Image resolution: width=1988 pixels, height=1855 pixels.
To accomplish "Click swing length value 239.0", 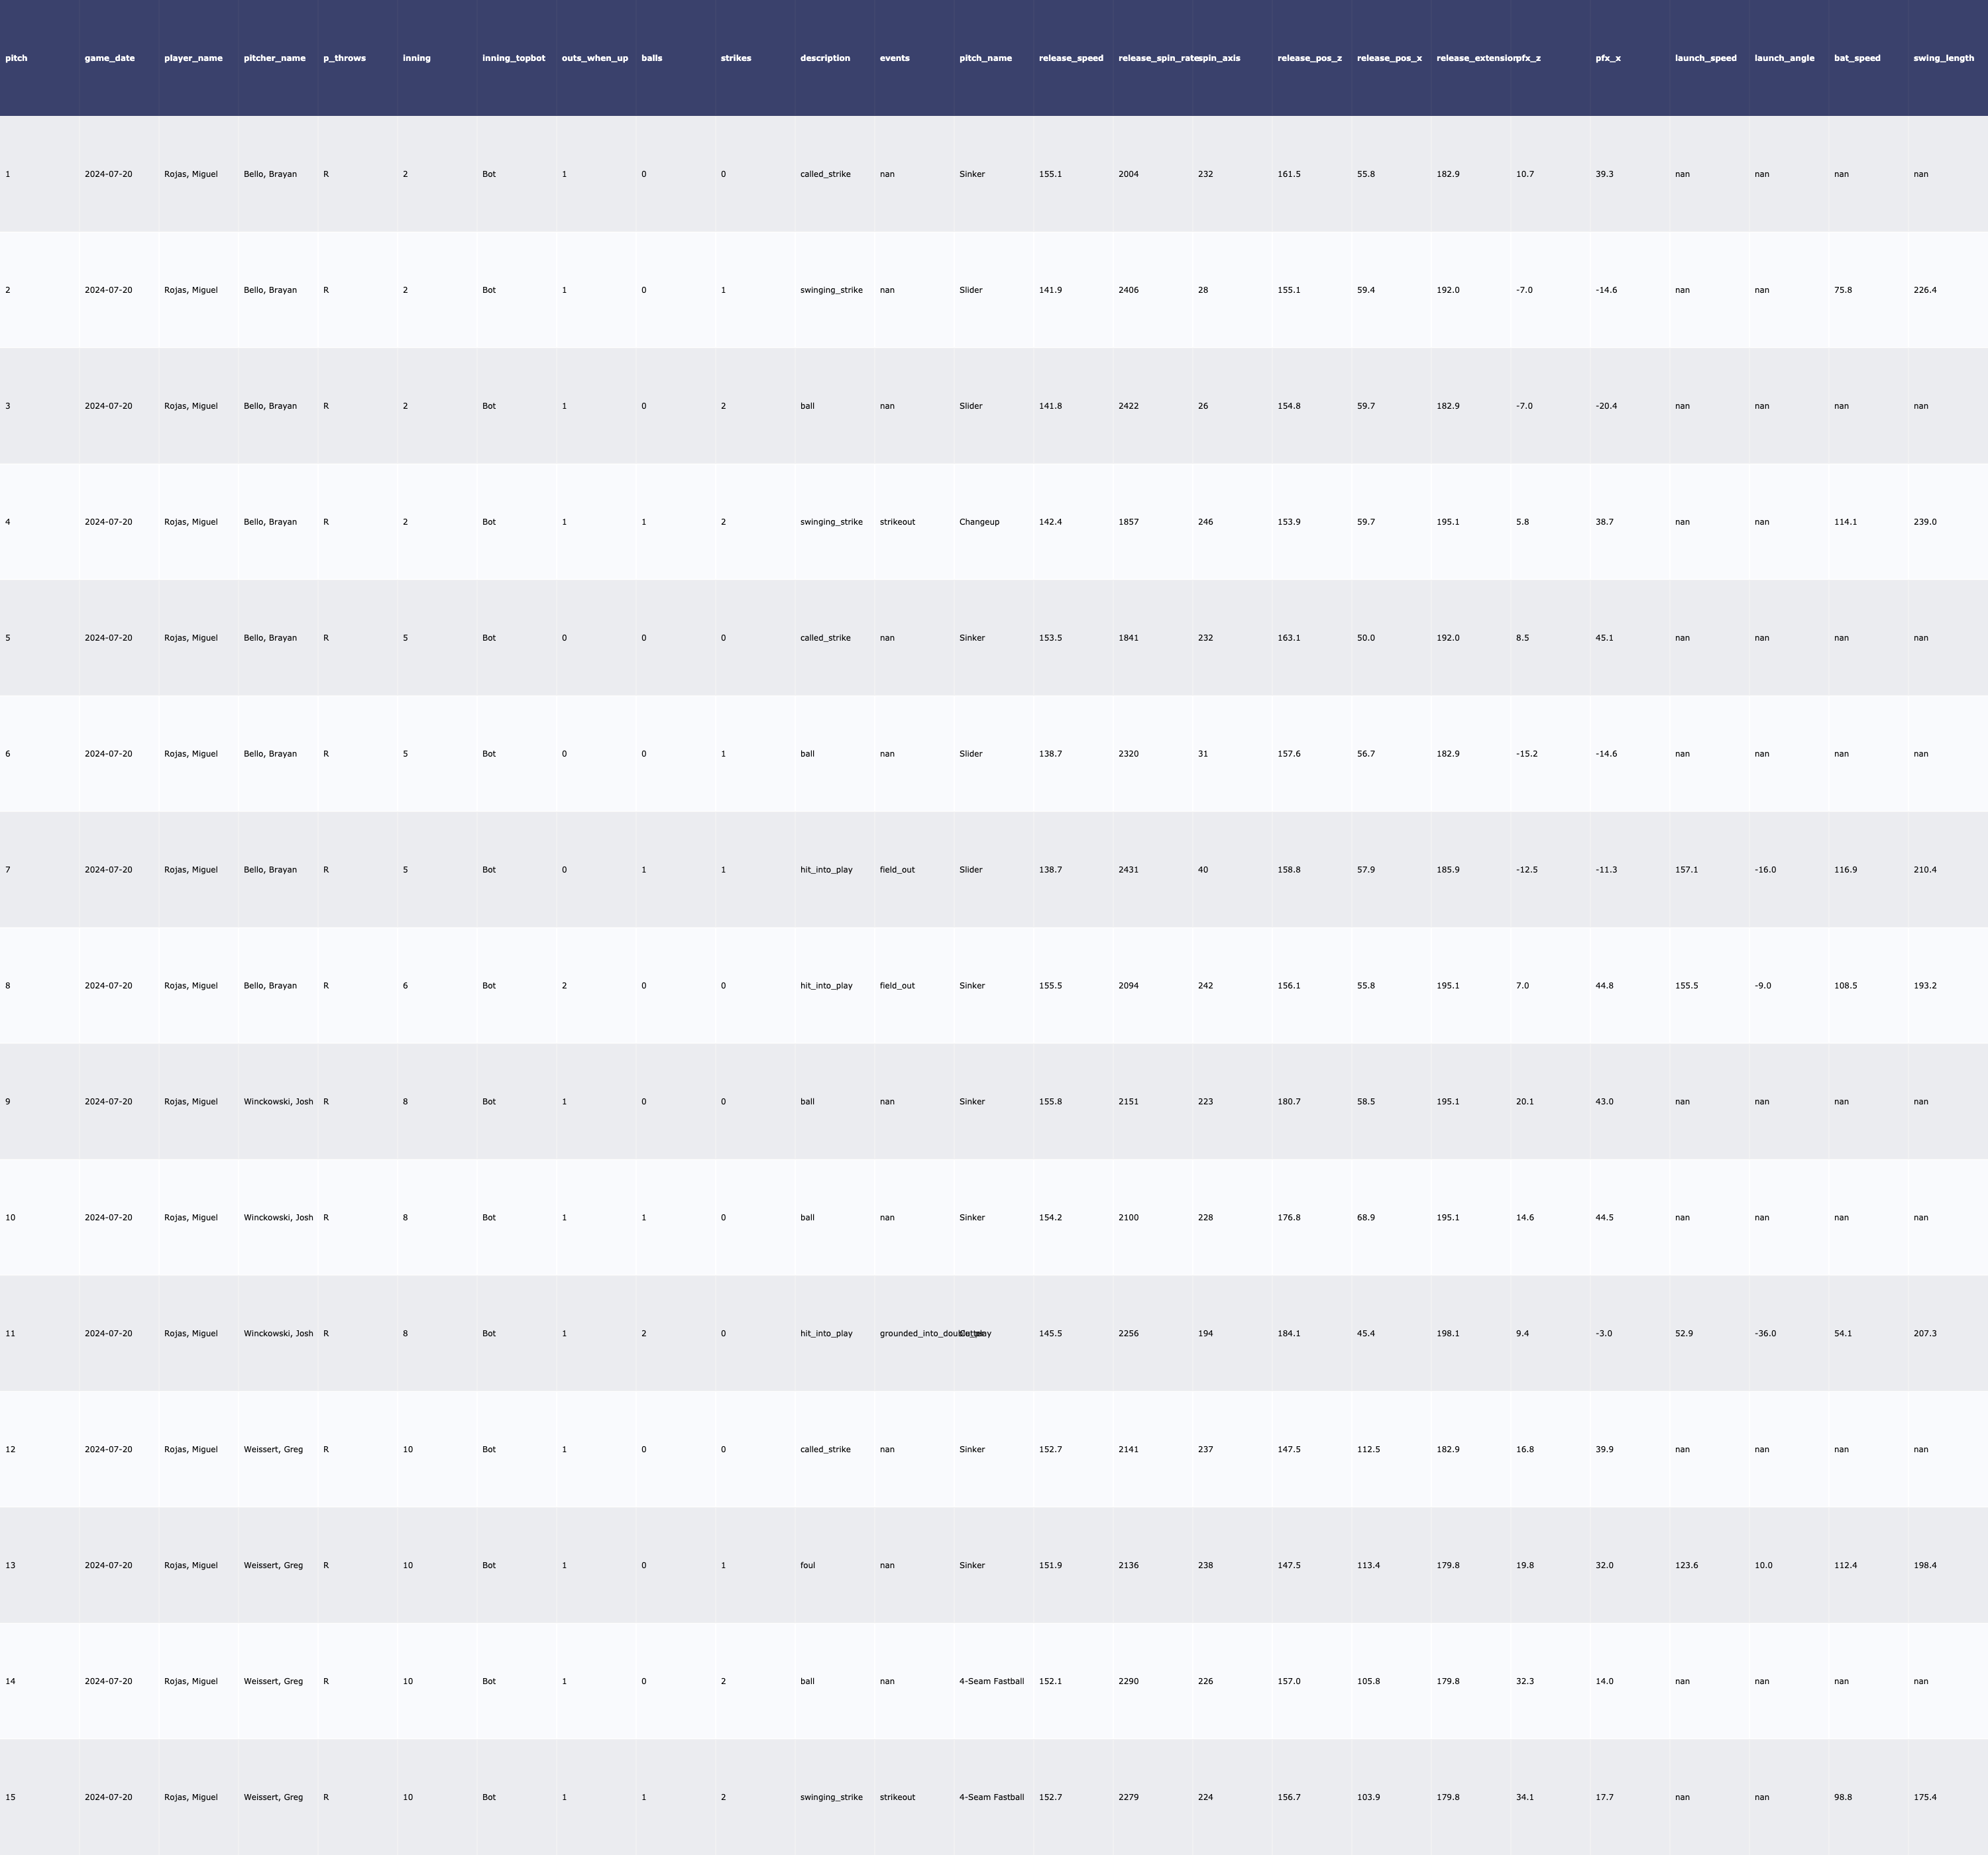I will click(x=1924, y=522).
